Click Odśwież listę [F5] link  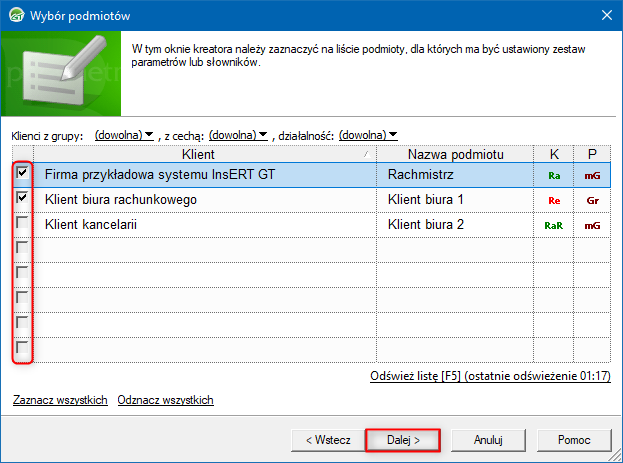[x=490, y=376]
